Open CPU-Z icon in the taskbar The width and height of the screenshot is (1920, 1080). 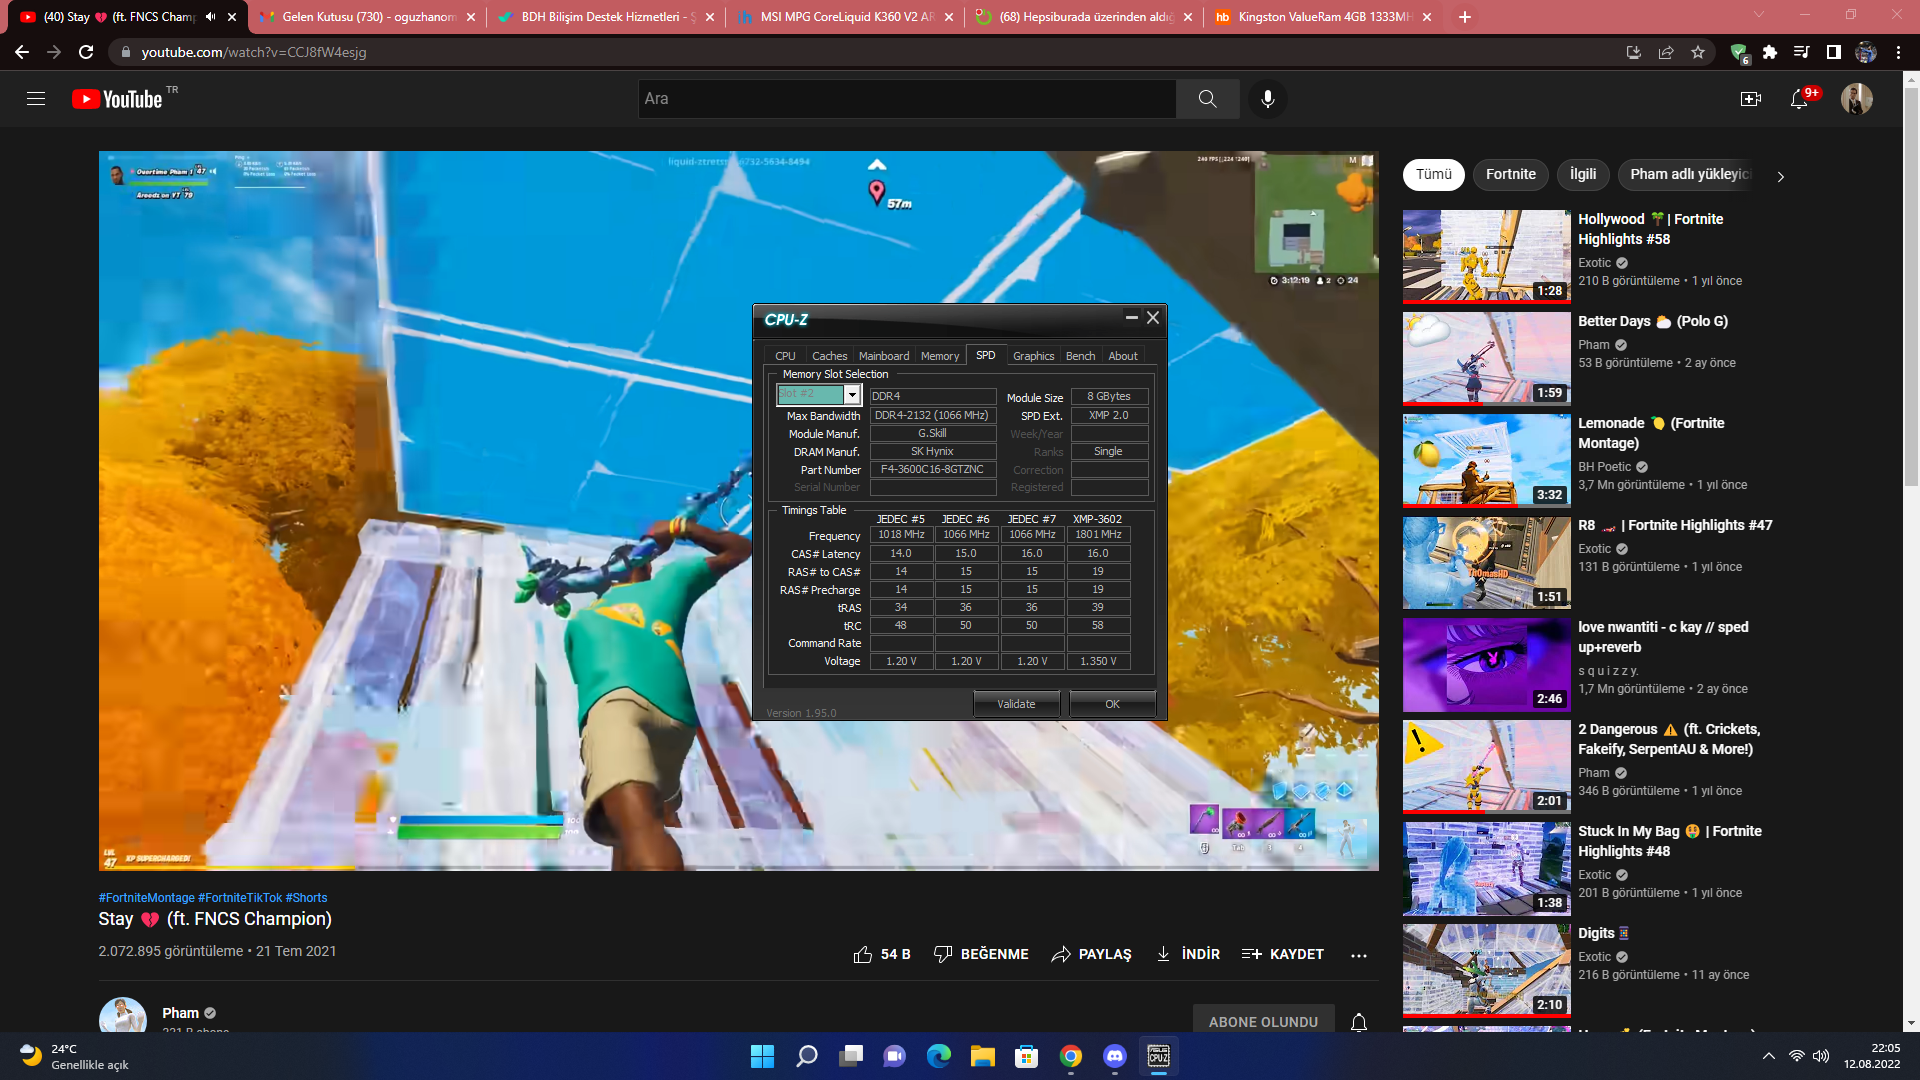tap(1158, 1056)
